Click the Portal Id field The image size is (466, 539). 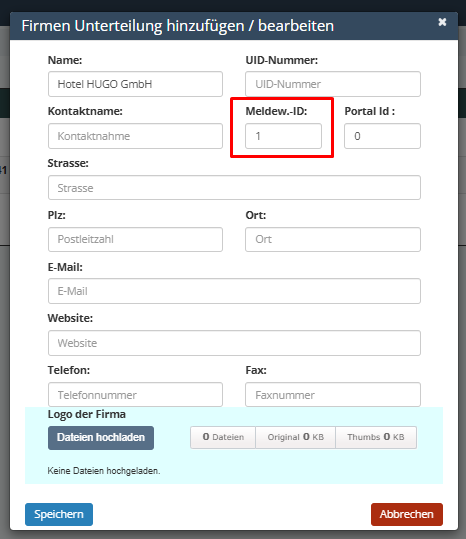pyautogui.click(x=382, y=136)
